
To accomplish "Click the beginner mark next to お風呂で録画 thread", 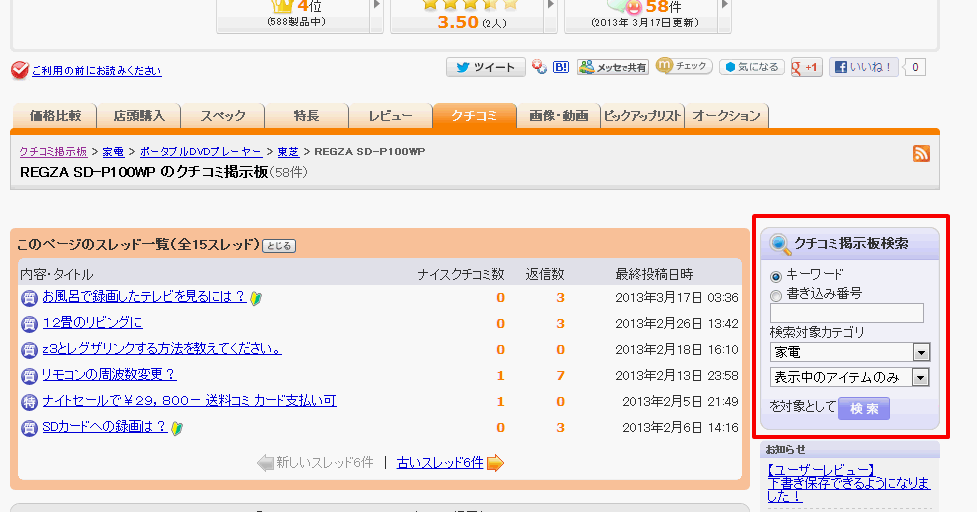I will [255, 298].
